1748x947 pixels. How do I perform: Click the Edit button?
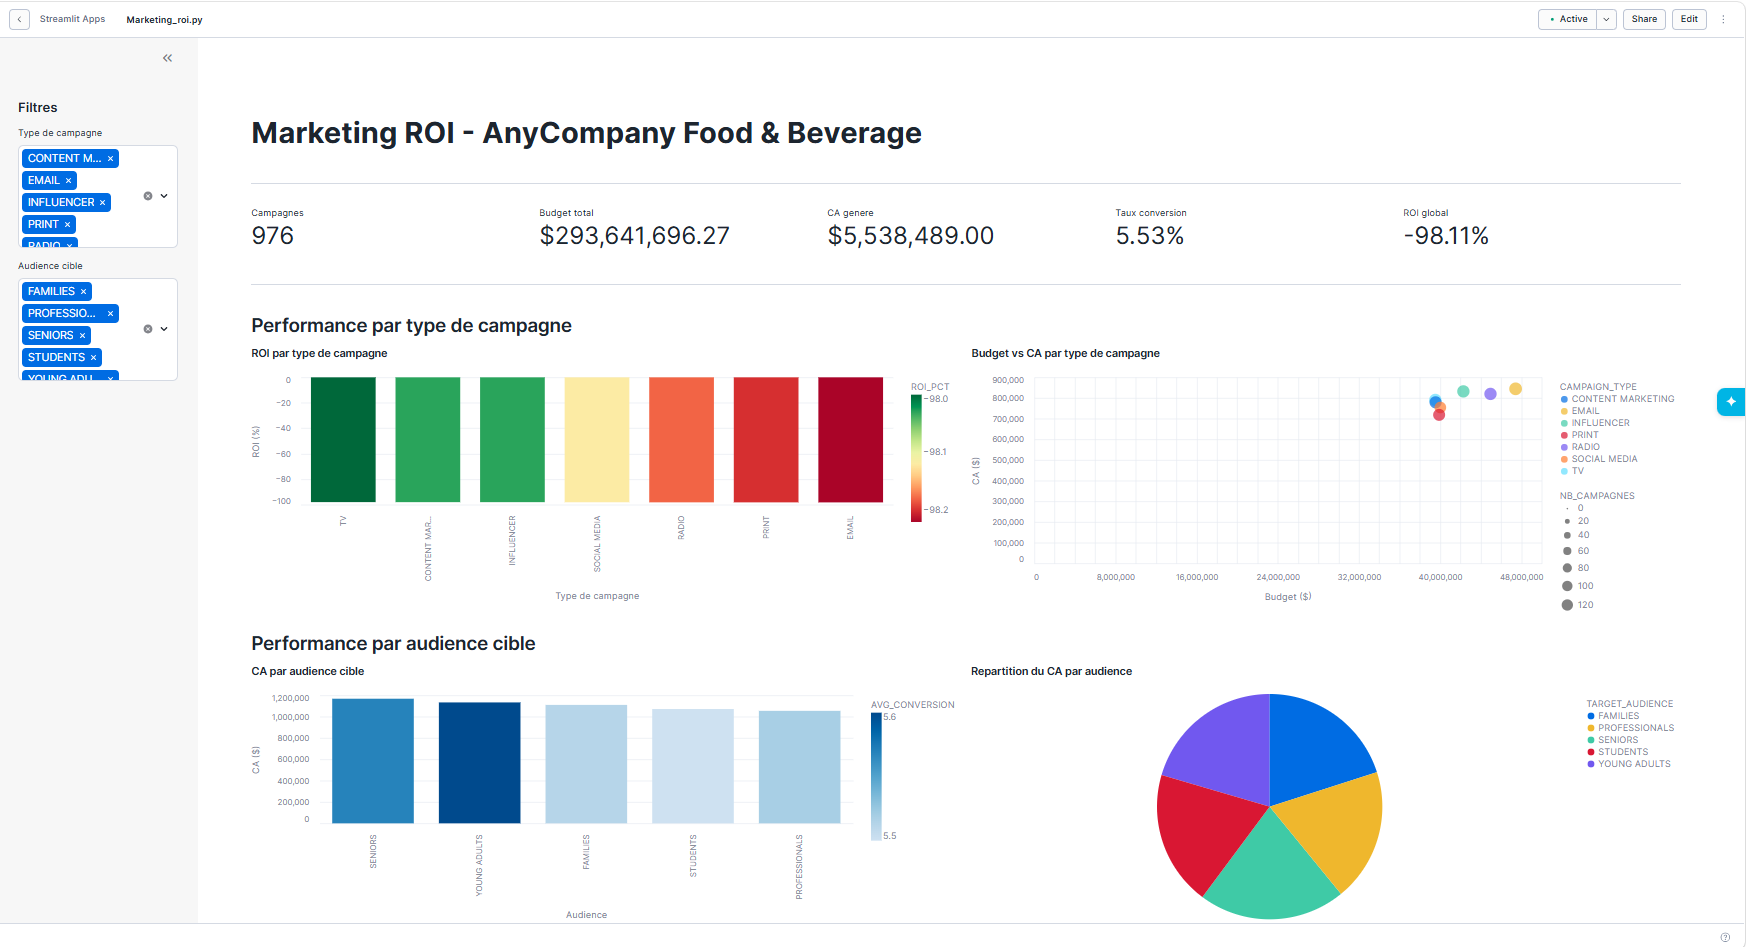tap(1689, 19)
